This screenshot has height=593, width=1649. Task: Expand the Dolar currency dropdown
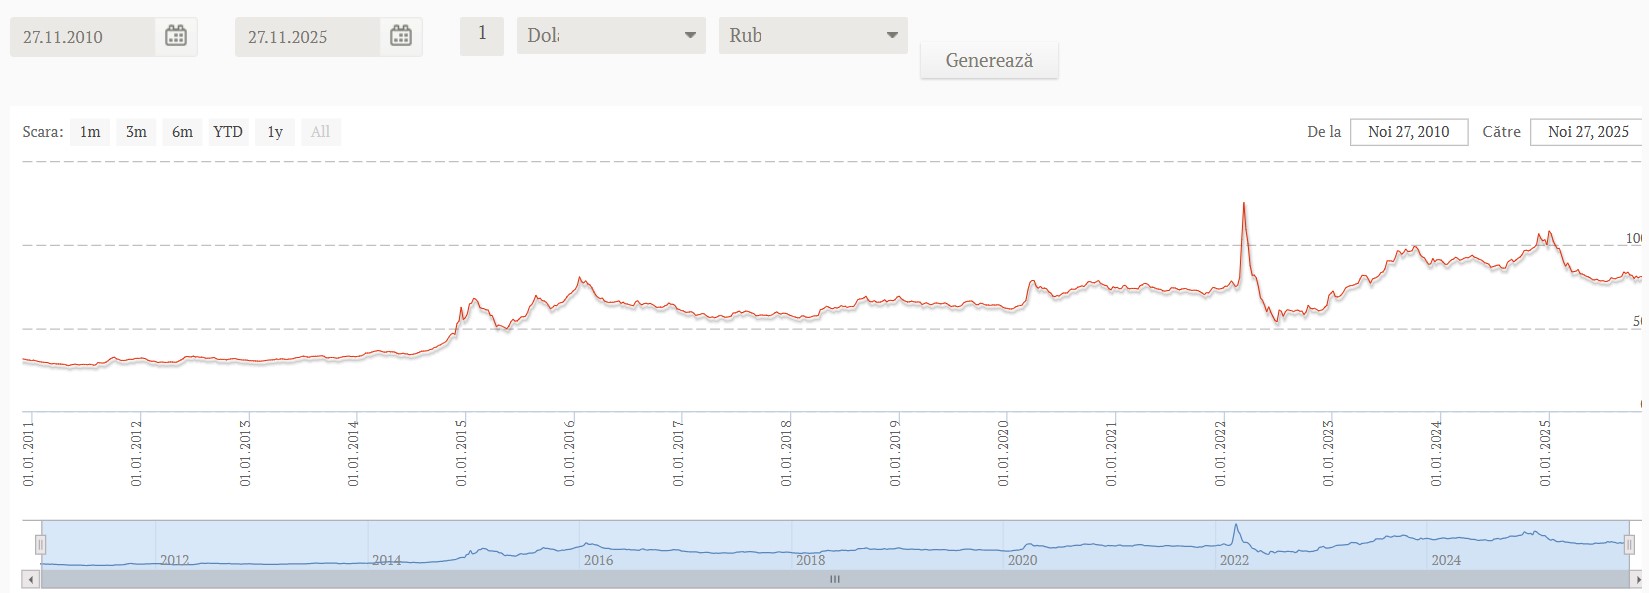coord(610,36)
